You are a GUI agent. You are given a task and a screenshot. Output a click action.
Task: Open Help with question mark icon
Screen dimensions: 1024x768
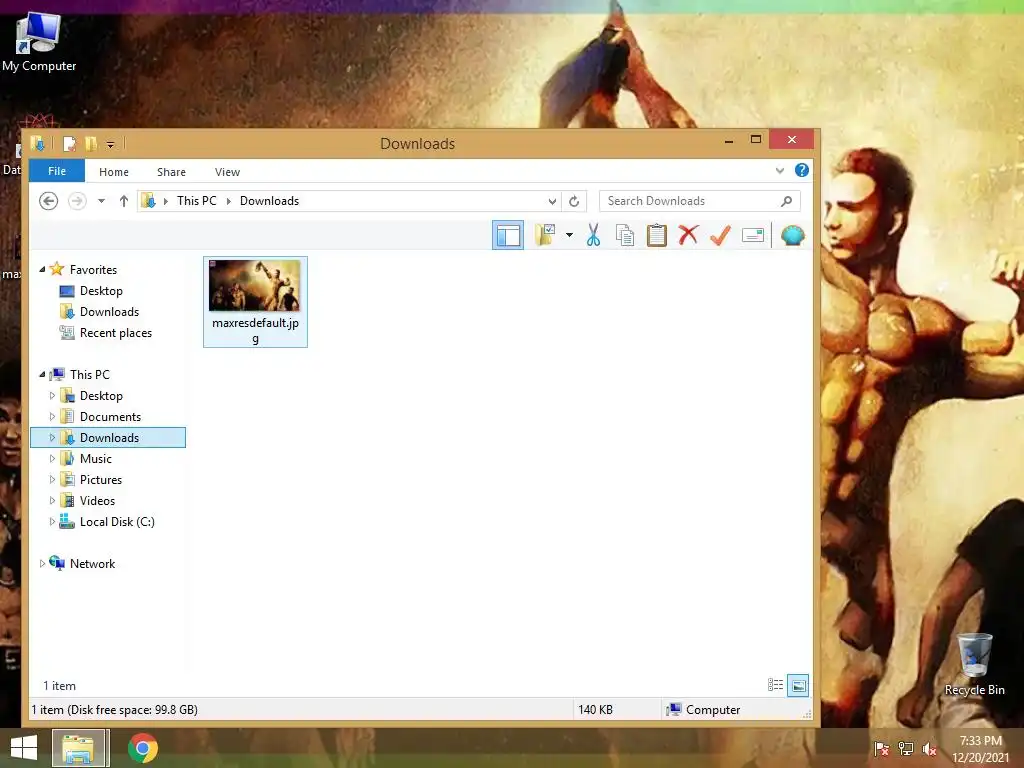click(802, 170)
